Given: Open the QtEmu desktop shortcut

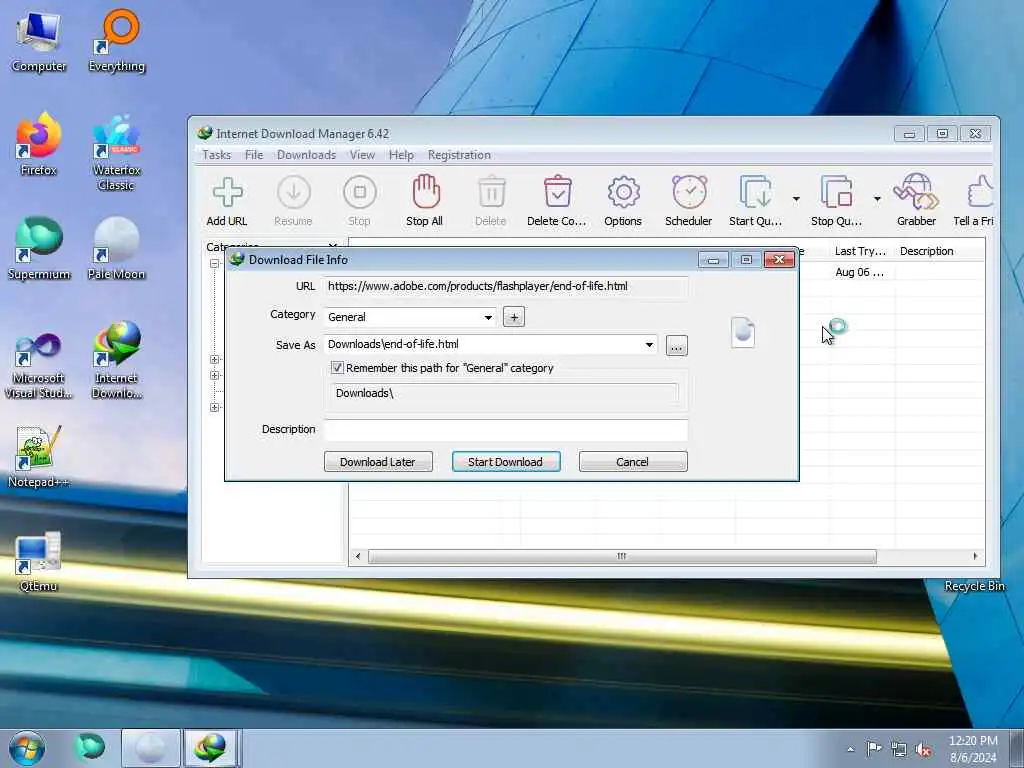Looking at the screenshot, I should pyautogui.click(x=39, y=562).
